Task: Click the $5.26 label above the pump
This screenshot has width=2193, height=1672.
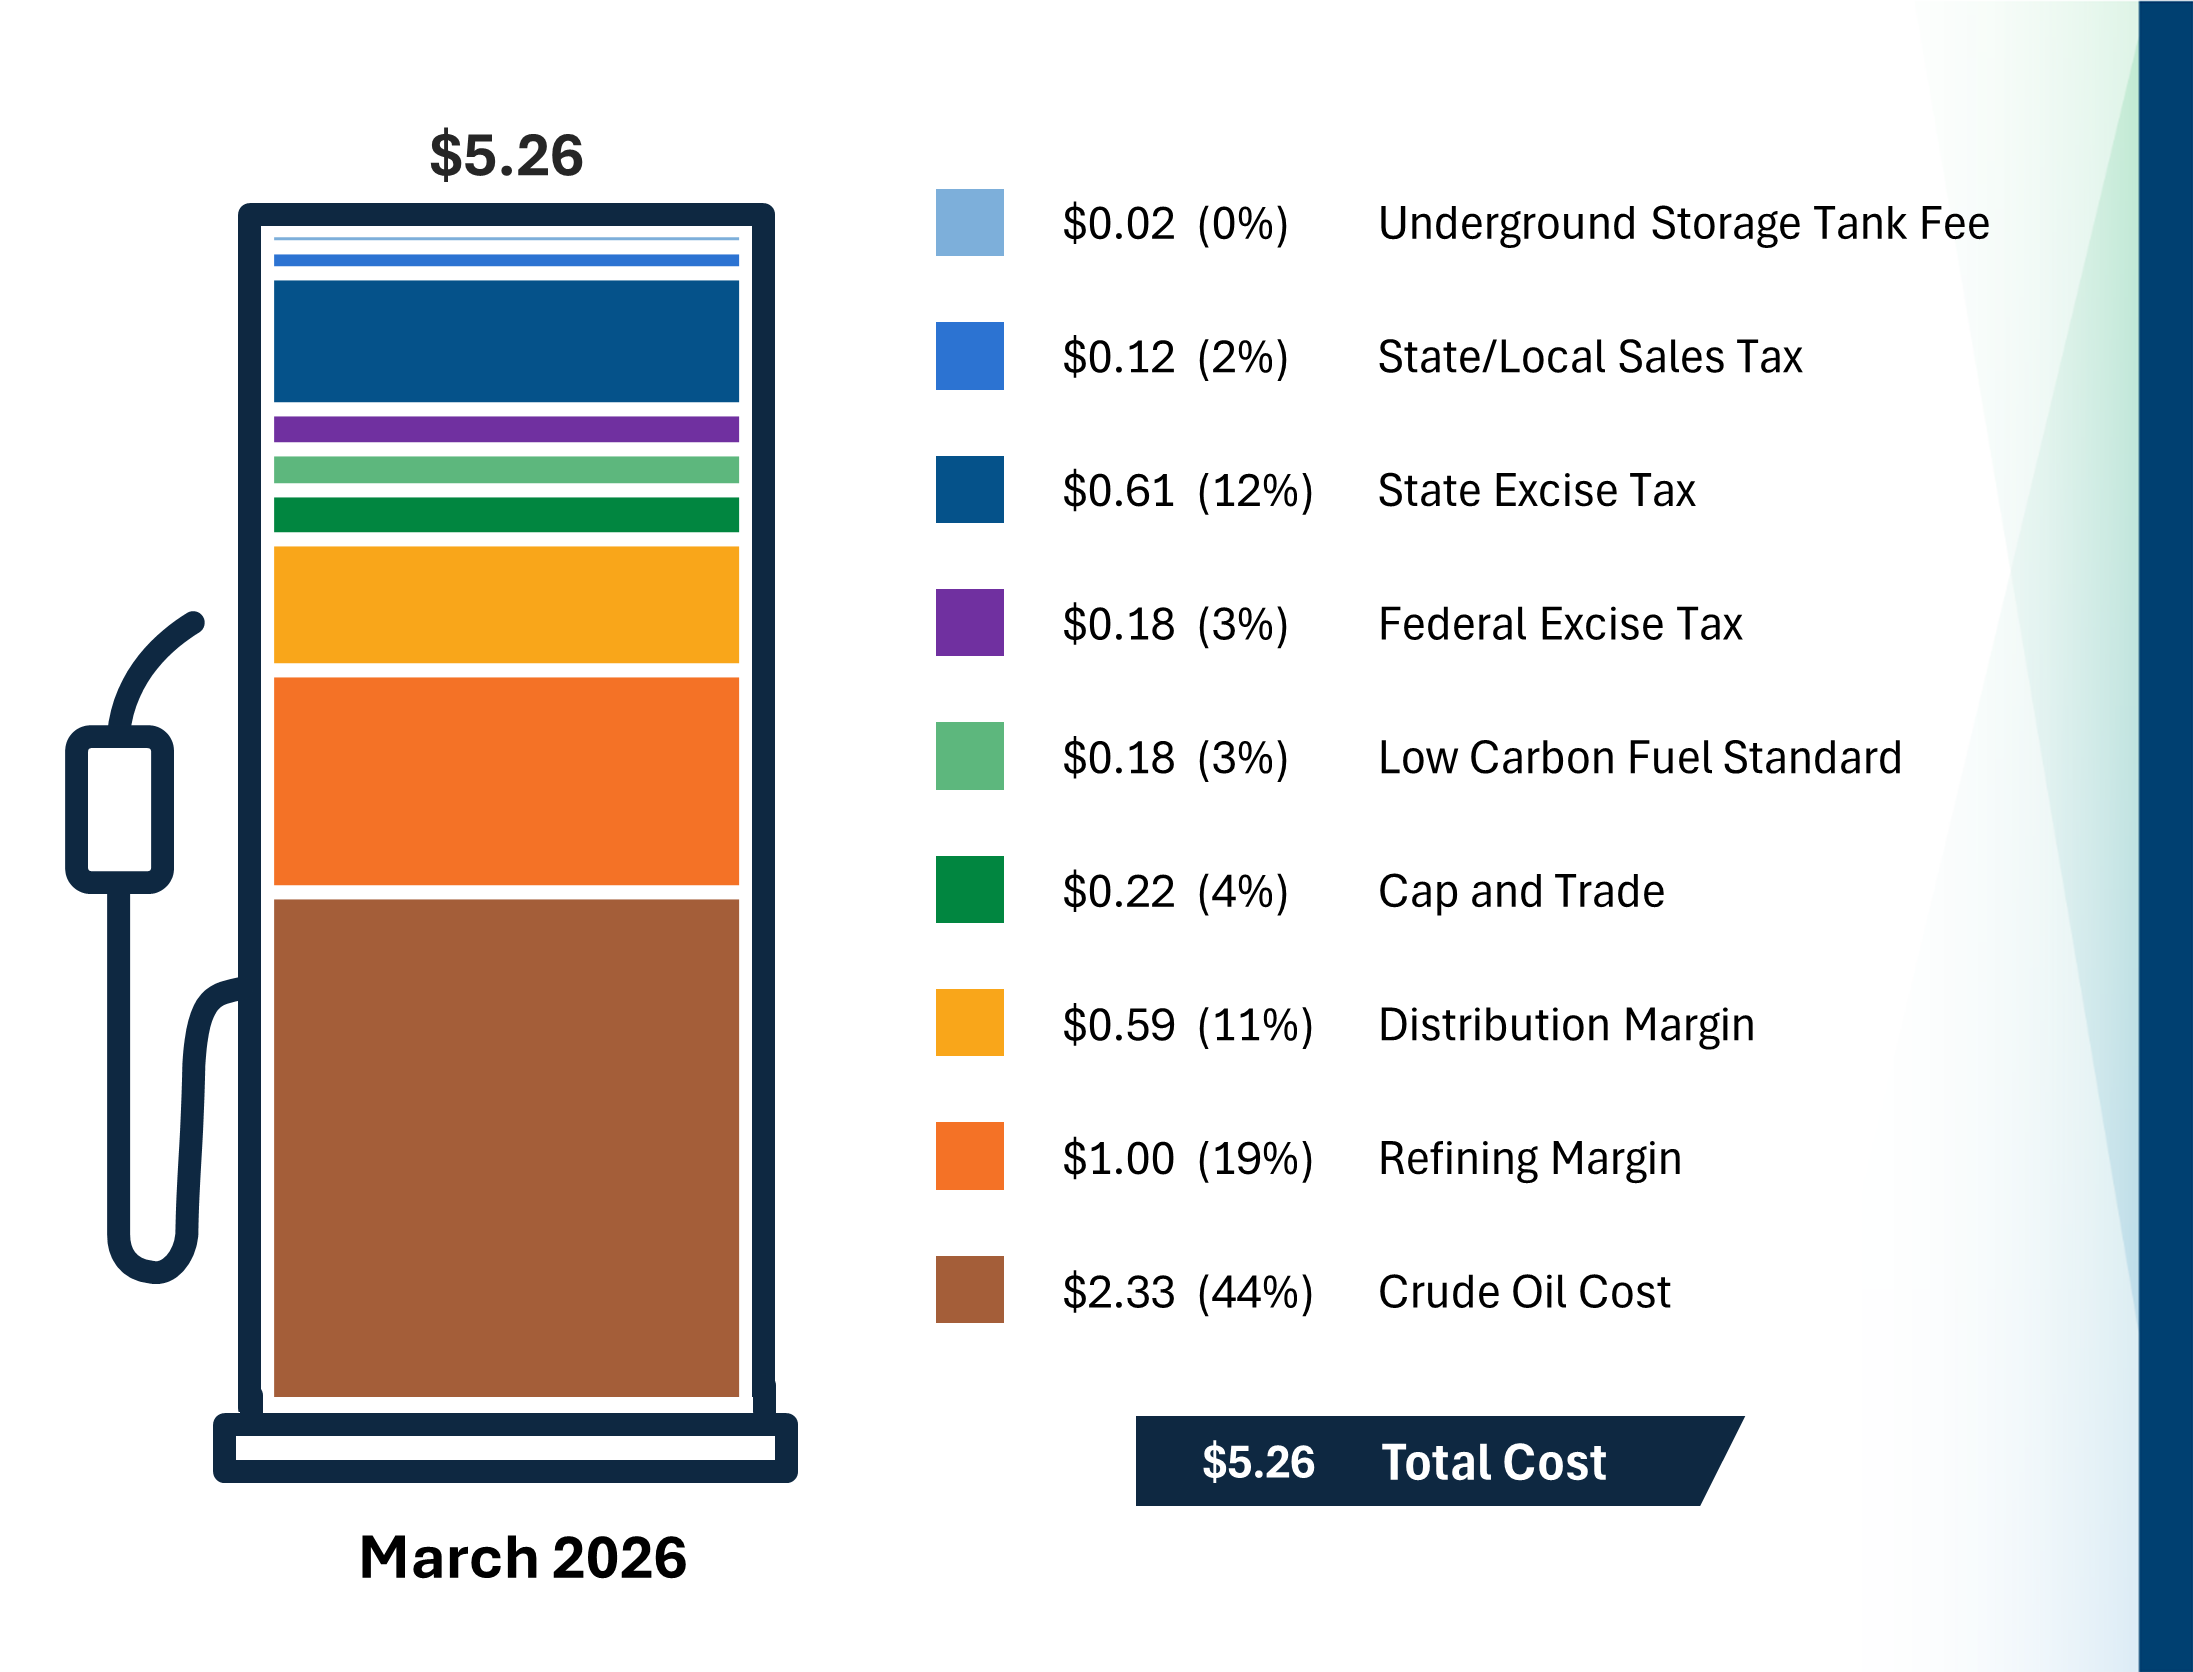Action: click(x=506, y=155)
